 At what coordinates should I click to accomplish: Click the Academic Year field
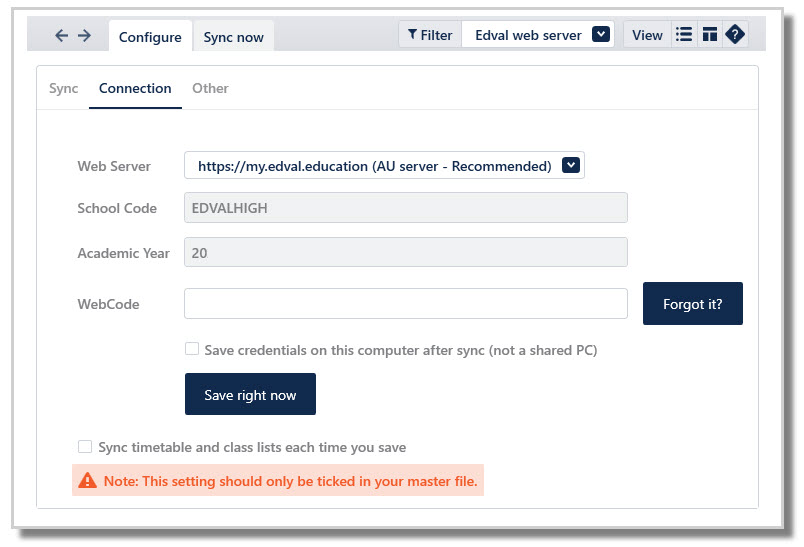[406, 252]
